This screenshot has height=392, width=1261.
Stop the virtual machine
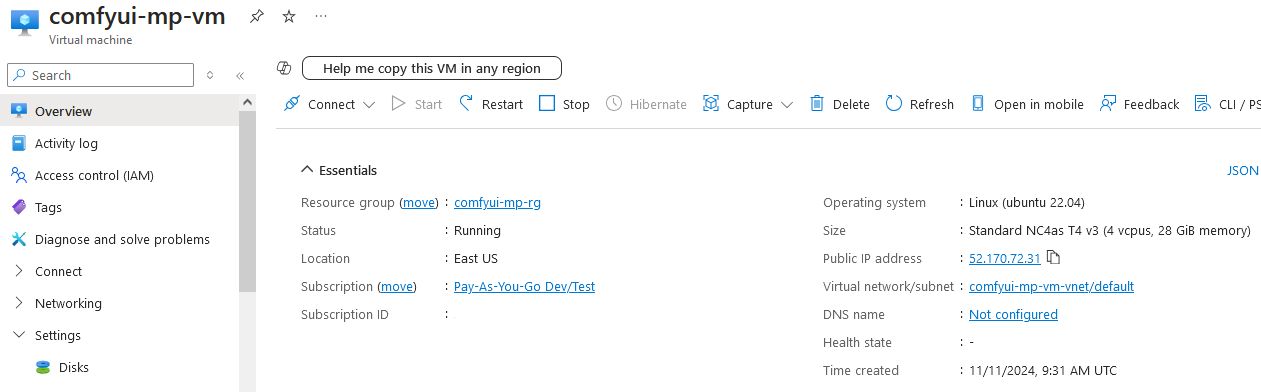click(564, 104)
